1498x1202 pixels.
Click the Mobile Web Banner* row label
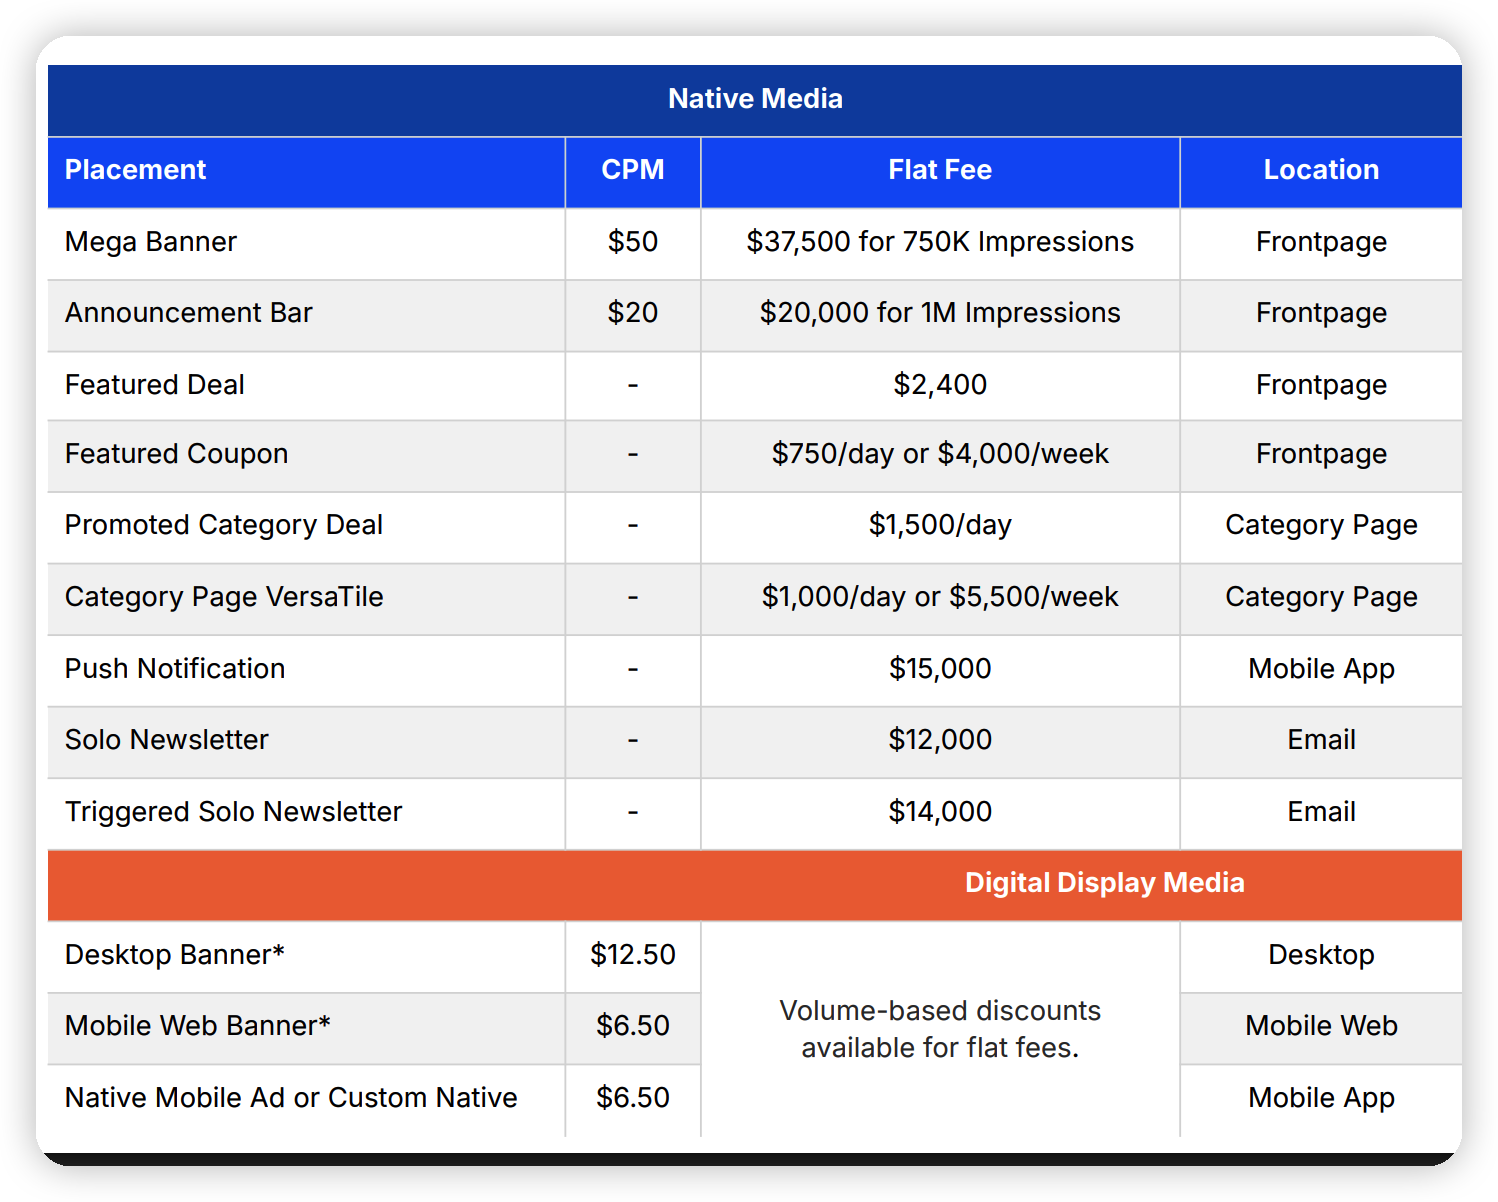point(198,1026)
